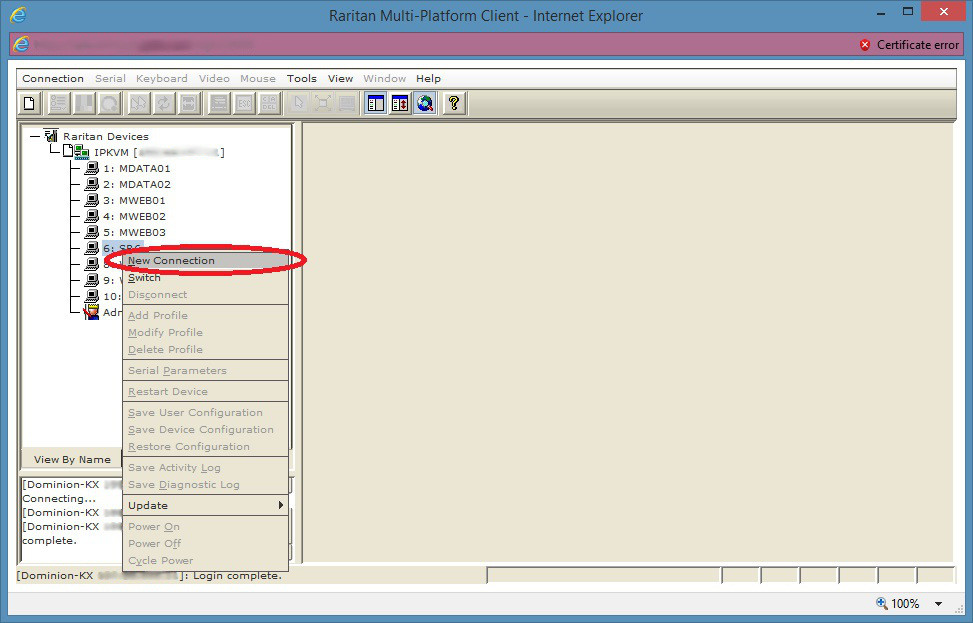973x623 pixels.
Task: Click the ESC toolbar icon
Action: pyautogui.click(x=244, y=103)
